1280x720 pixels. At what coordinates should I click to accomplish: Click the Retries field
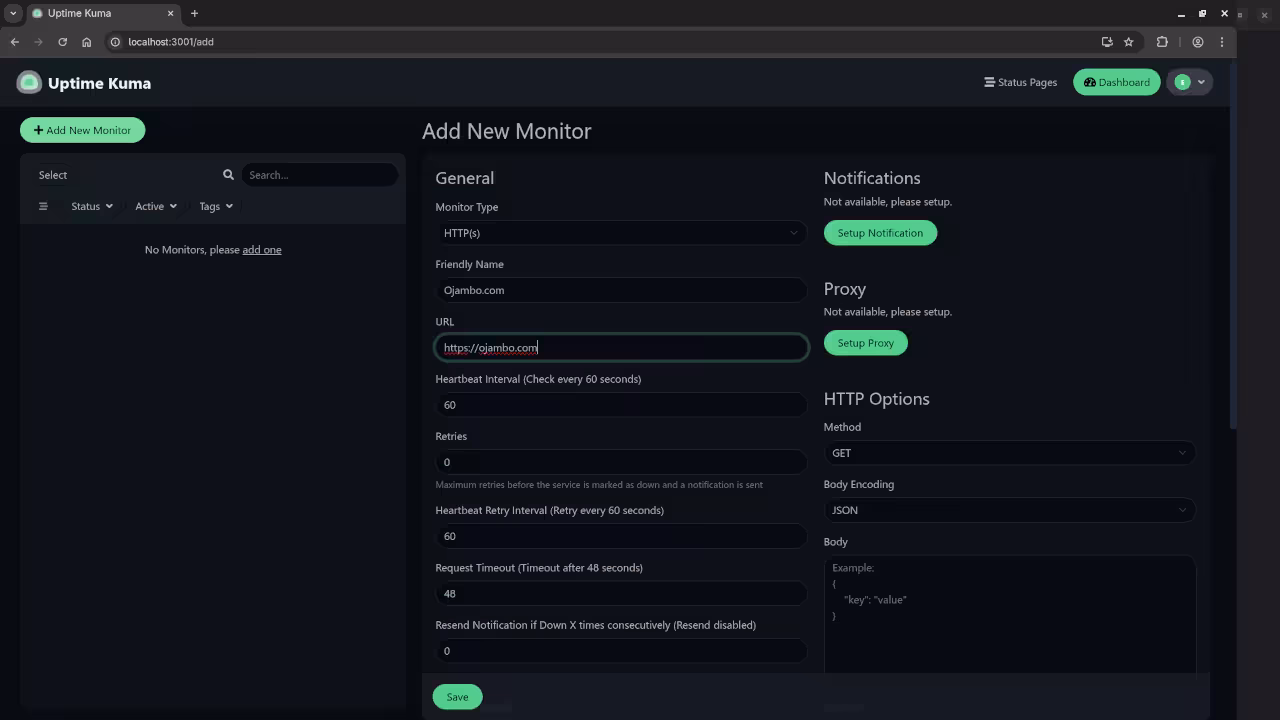click(x=621, y=462)
